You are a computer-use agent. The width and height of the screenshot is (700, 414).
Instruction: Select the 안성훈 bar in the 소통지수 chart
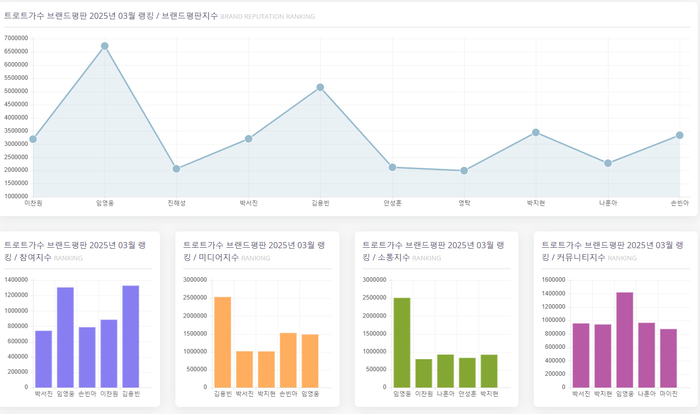(x=467, y=372)
